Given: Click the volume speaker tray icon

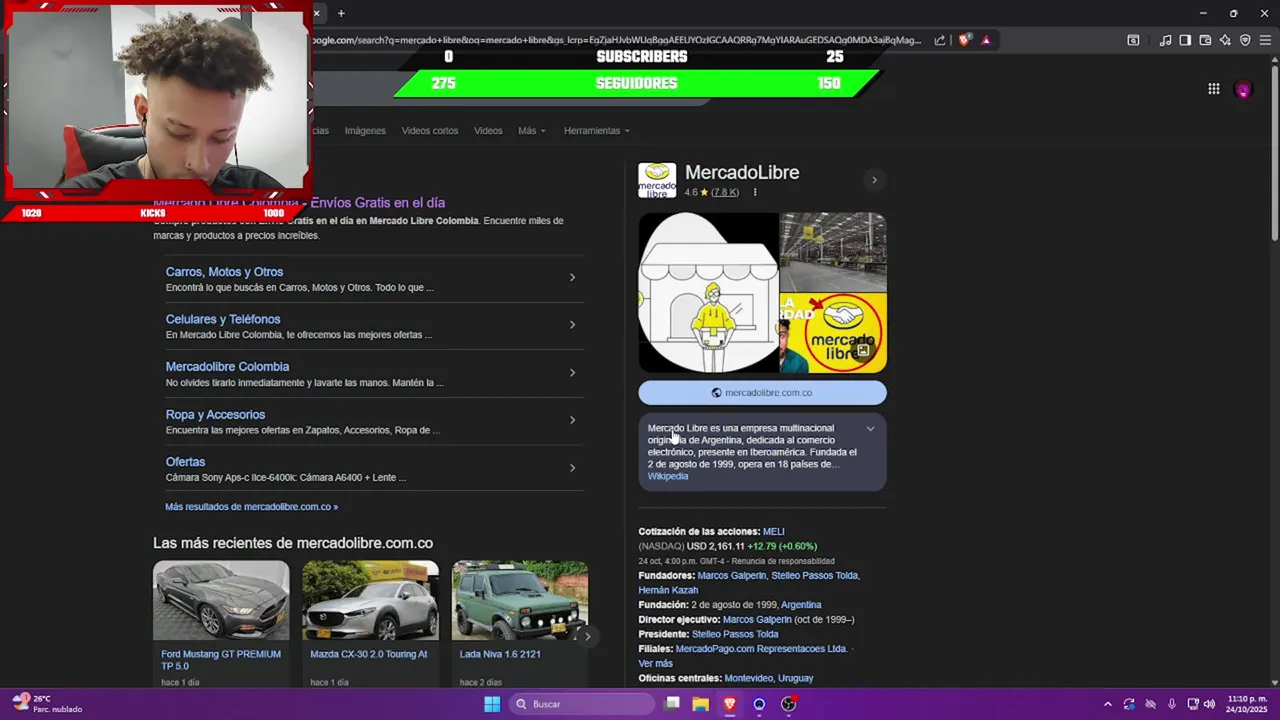Looking at the screenshot, I should point(1209,704).
